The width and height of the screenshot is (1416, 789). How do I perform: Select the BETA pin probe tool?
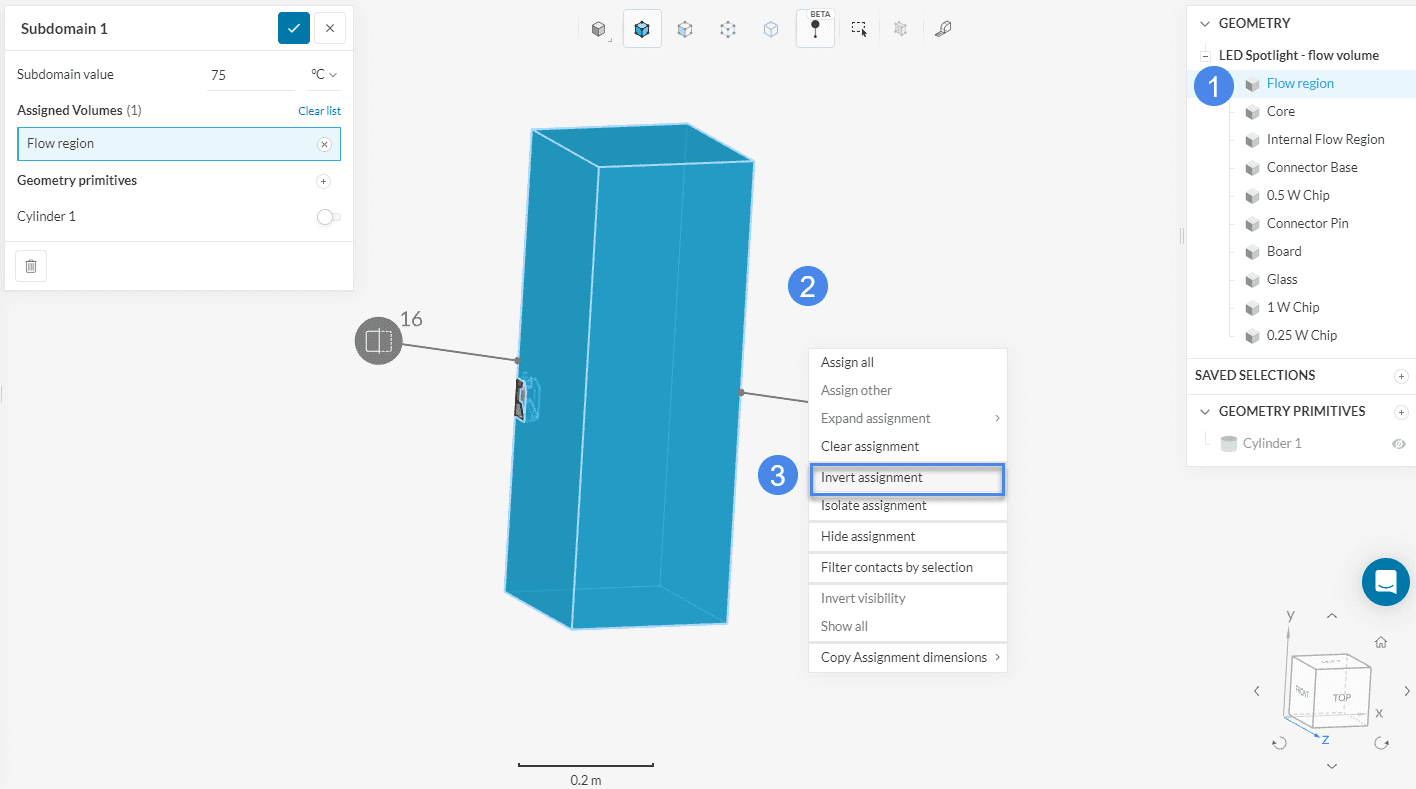click(x=815, y=29)
